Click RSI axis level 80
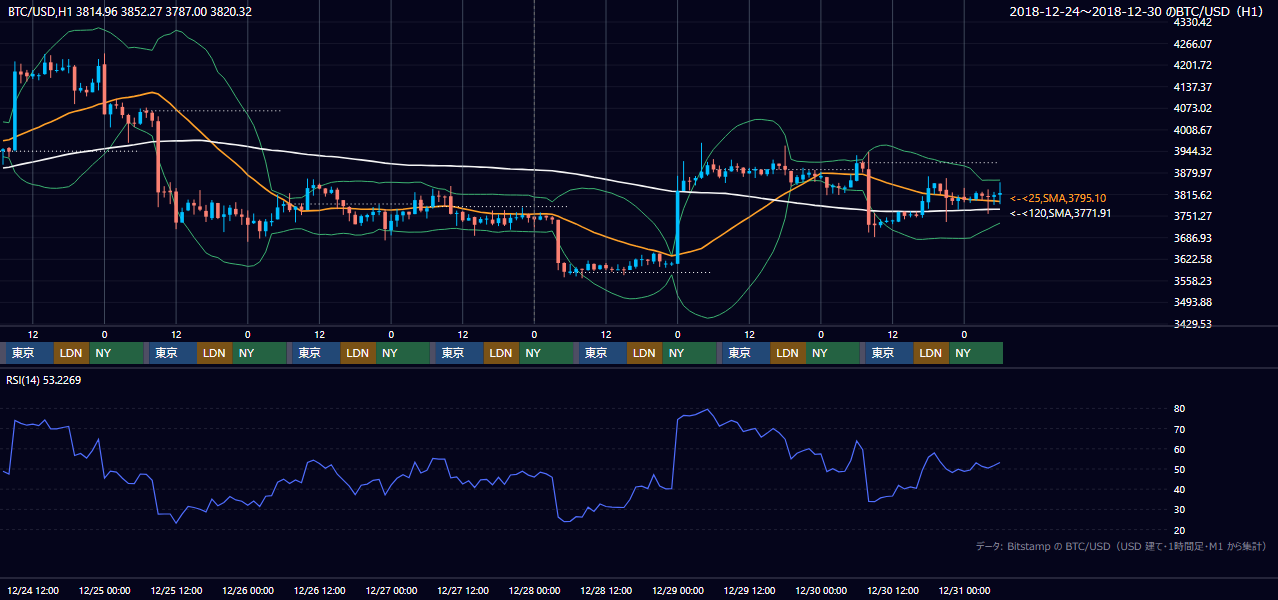The height and width of the screenshot is (600, 1278). click(1179, 409)
